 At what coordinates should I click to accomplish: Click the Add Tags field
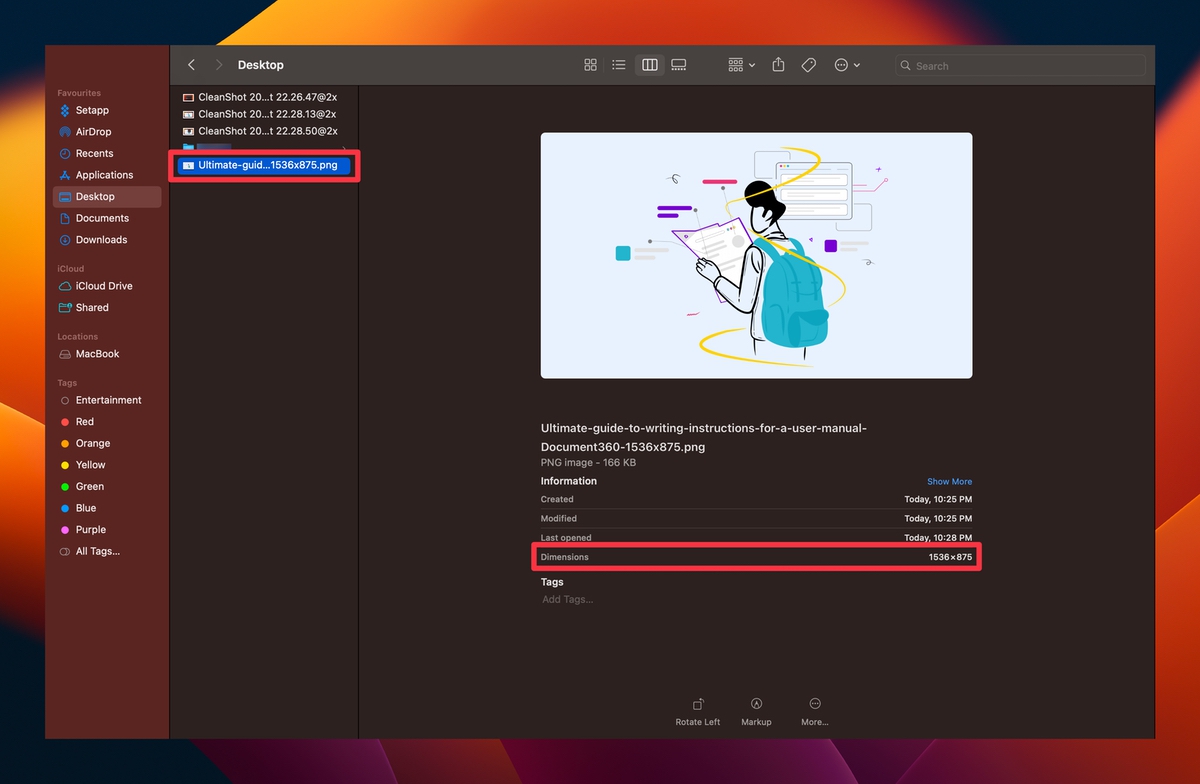click(x=567, y=599)
